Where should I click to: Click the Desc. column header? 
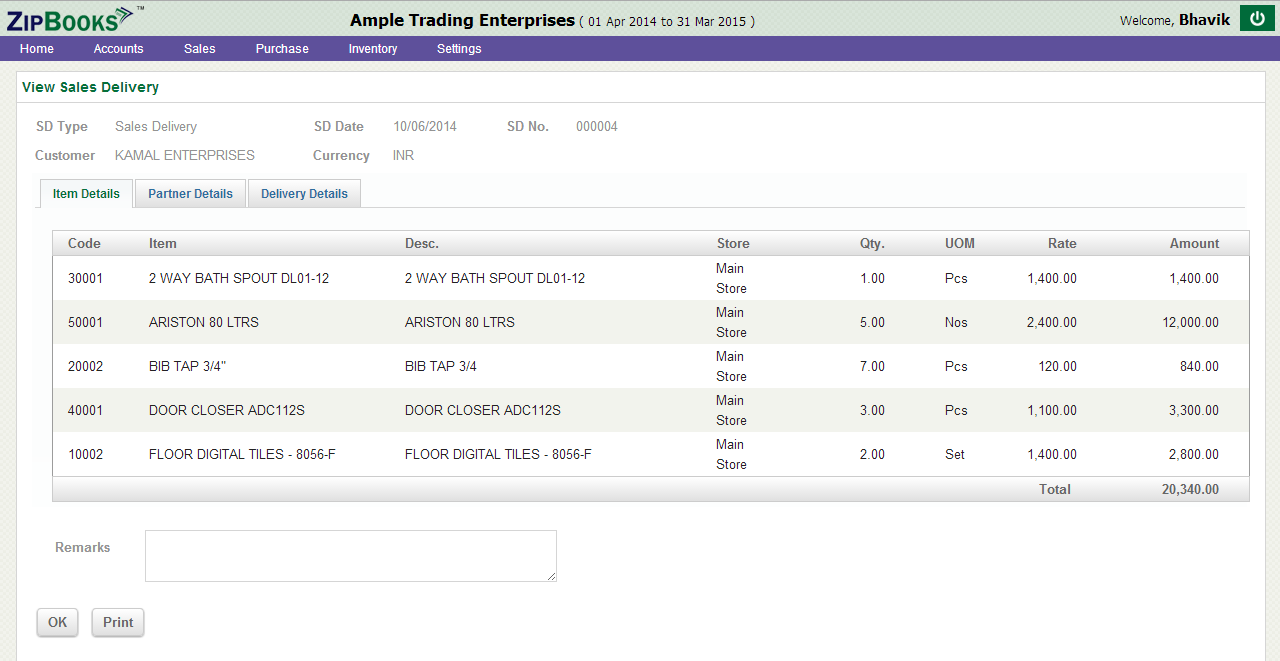coord(422,244)
